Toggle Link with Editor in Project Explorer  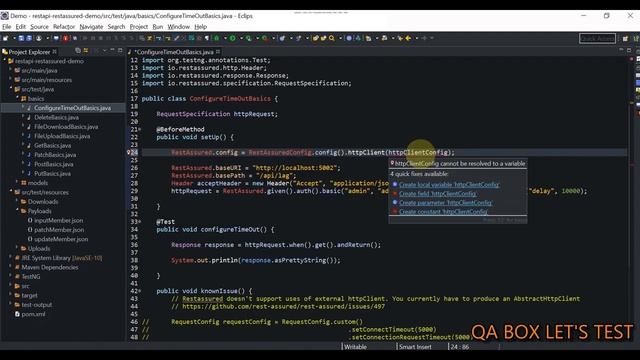[x=86, y=51]
